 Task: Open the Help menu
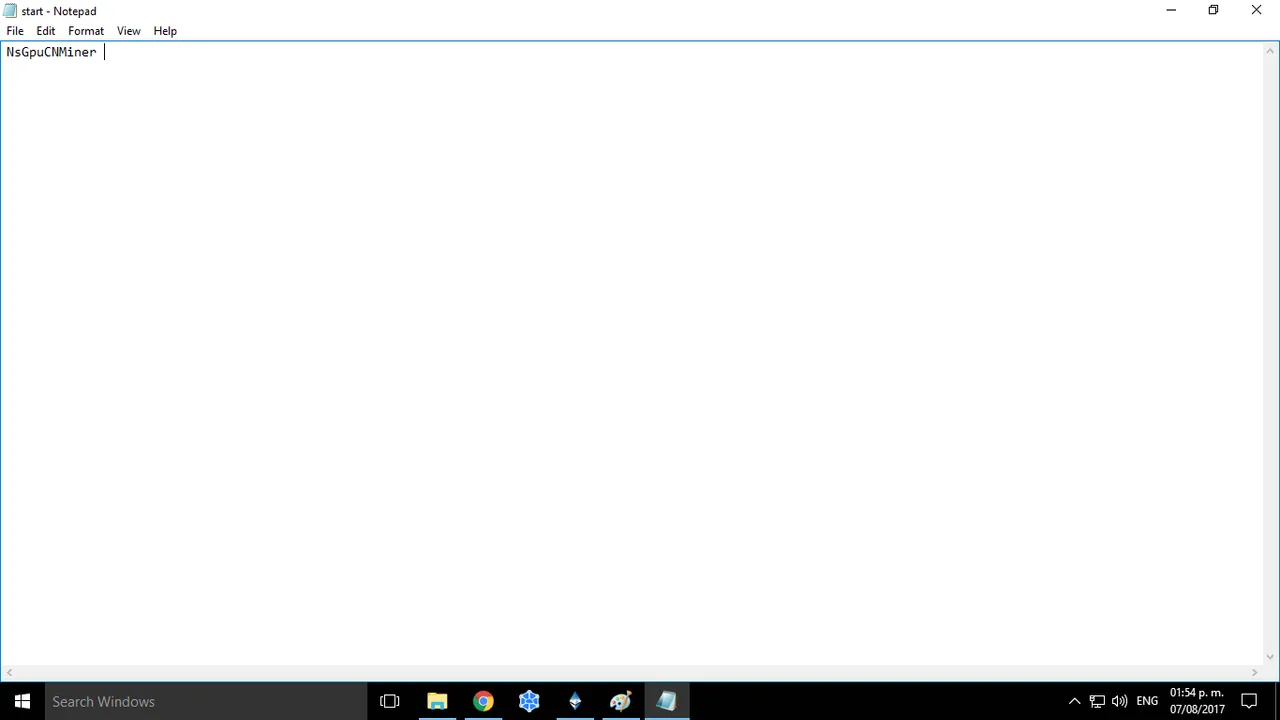[165, 31]
